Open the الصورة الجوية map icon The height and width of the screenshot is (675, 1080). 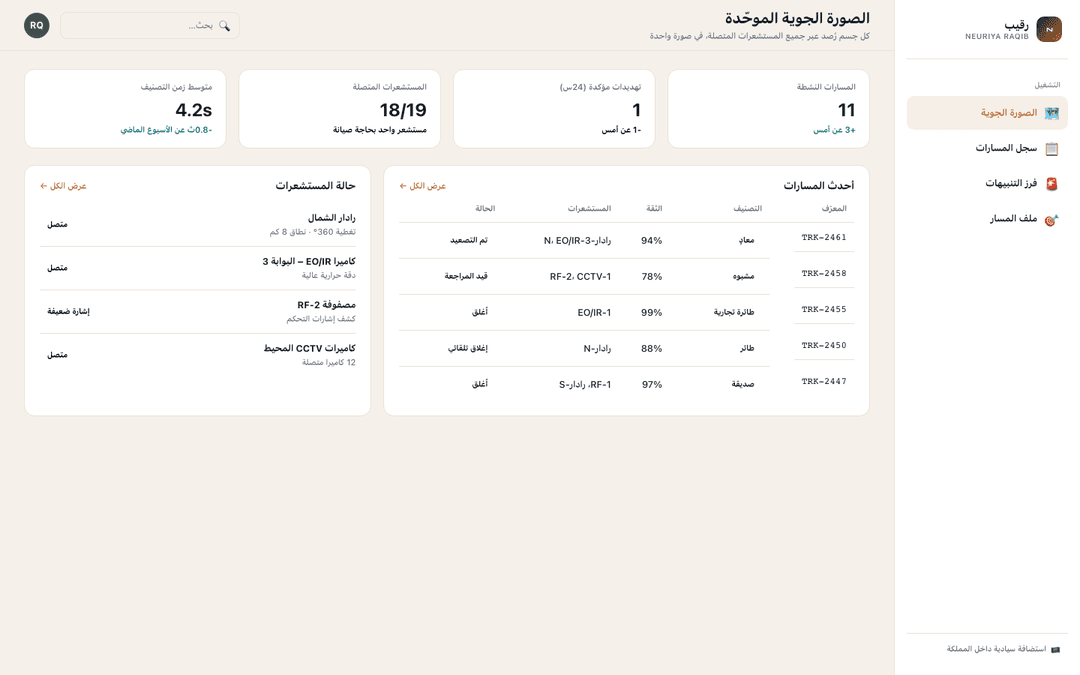1051,113
